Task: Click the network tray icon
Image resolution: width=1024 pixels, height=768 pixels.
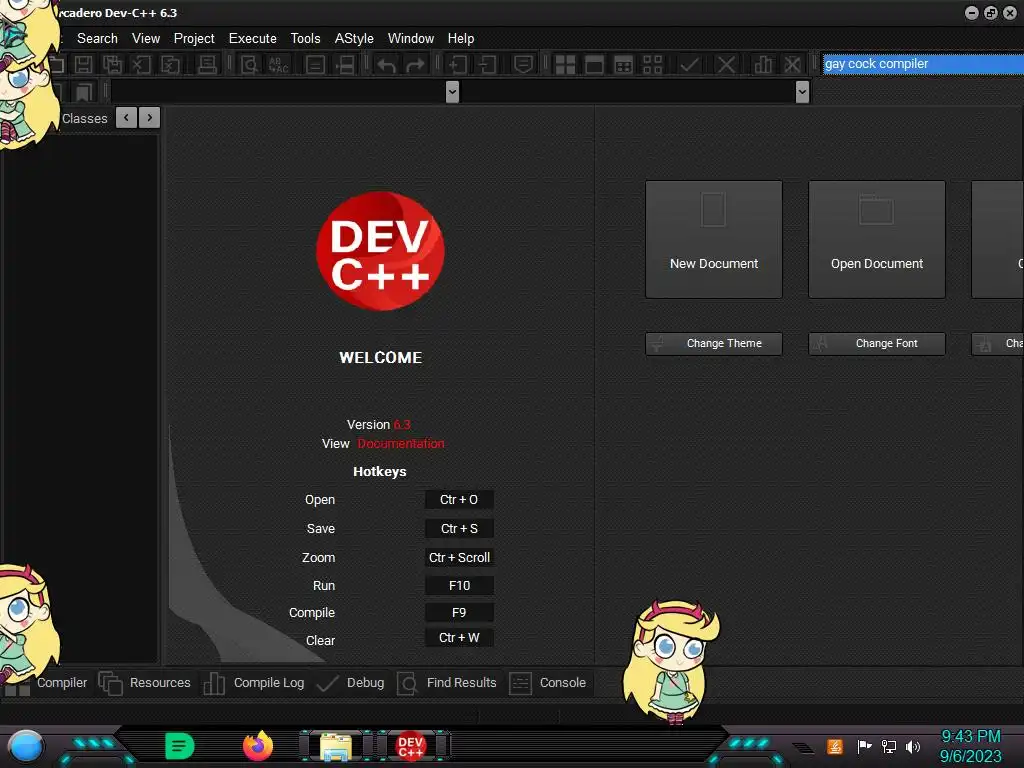Action: tap(889, 746)
